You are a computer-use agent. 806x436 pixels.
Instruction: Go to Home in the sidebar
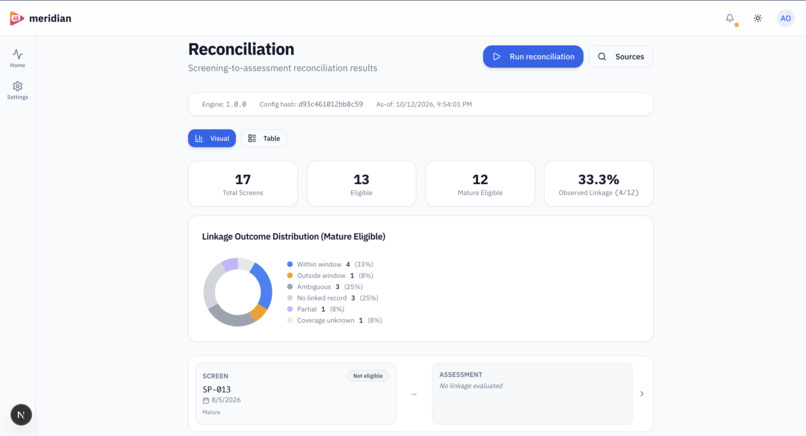[17, 58]
